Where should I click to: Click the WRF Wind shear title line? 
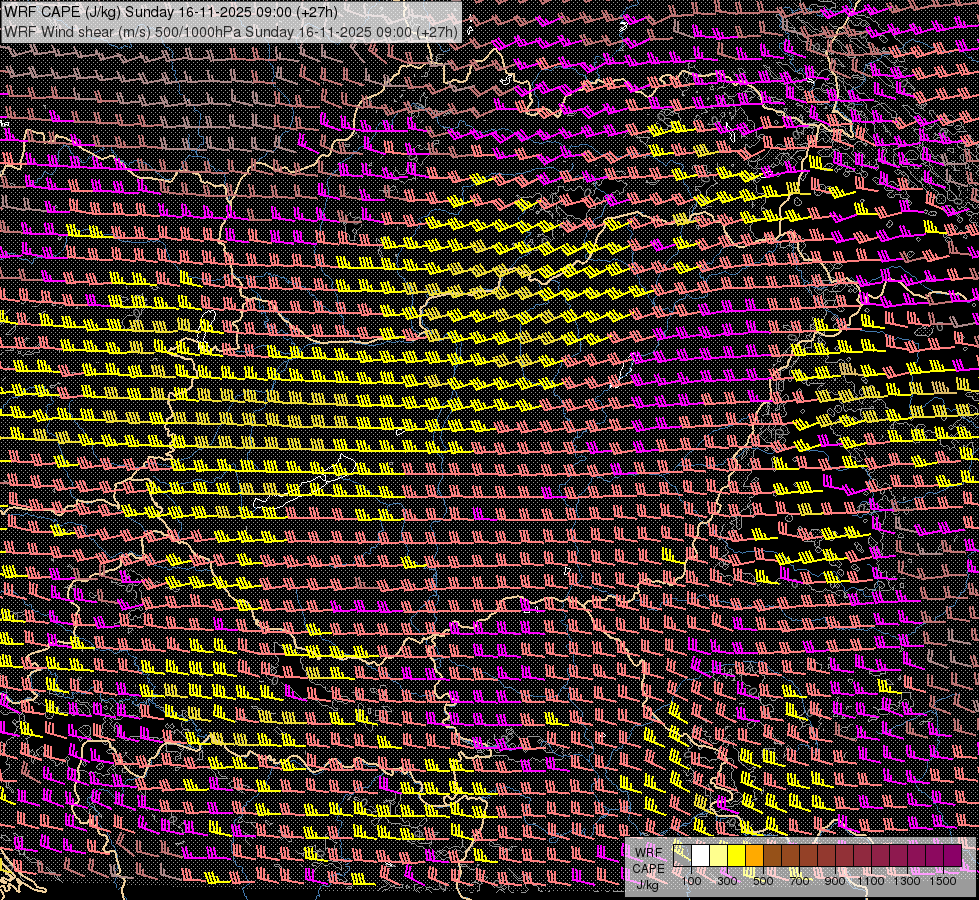pos(230,31)
